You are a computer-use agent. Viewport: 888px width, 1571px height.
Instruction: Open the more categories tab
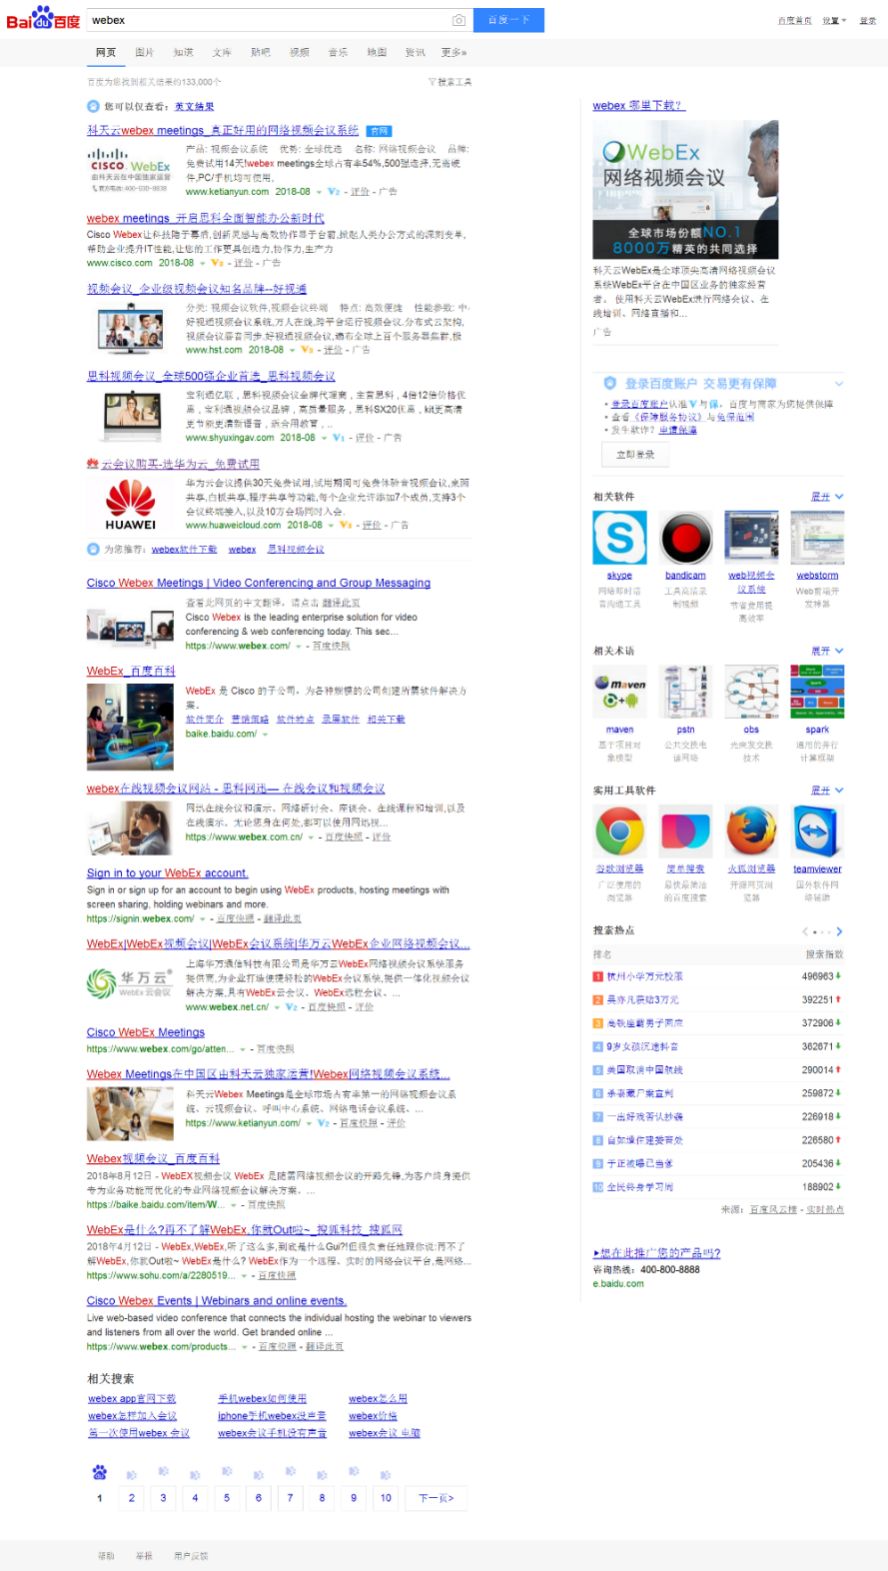coord(454,52)
